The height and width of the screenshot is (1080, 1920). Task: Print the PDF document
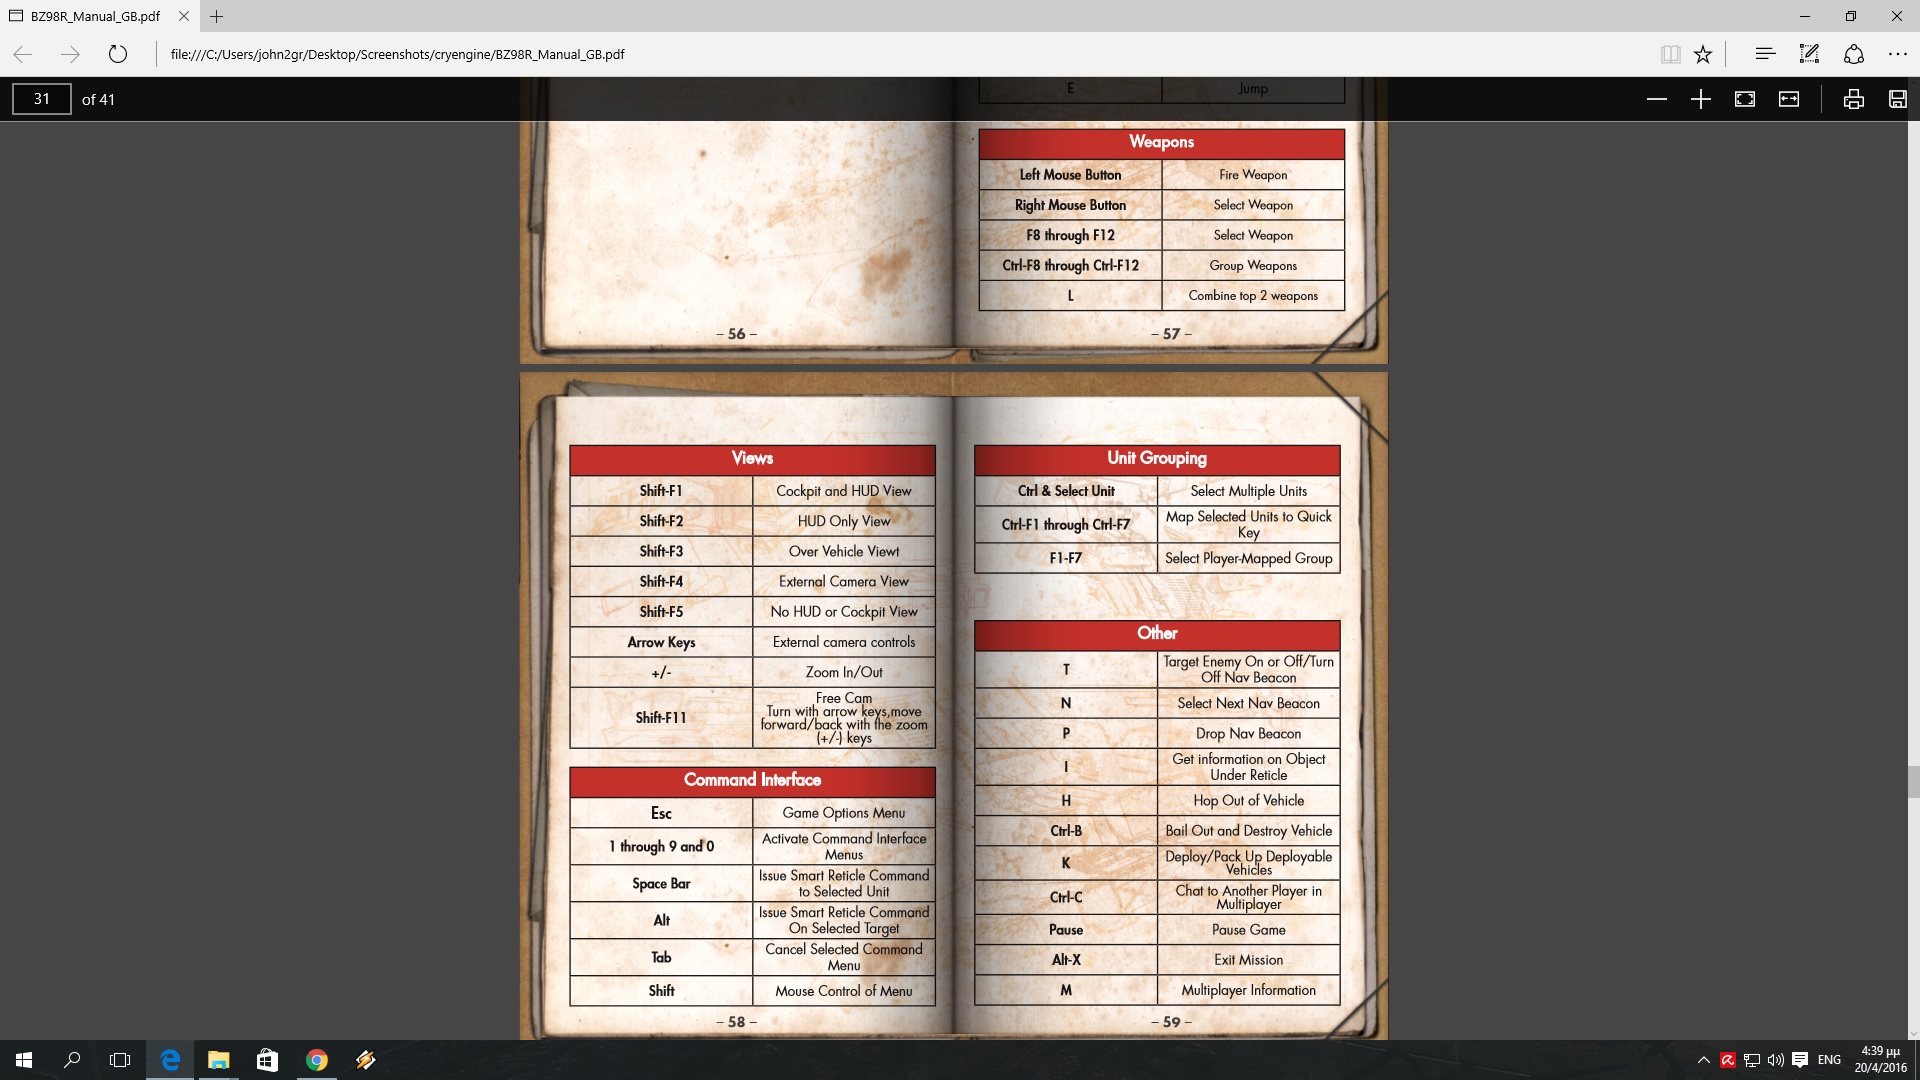1853,99
